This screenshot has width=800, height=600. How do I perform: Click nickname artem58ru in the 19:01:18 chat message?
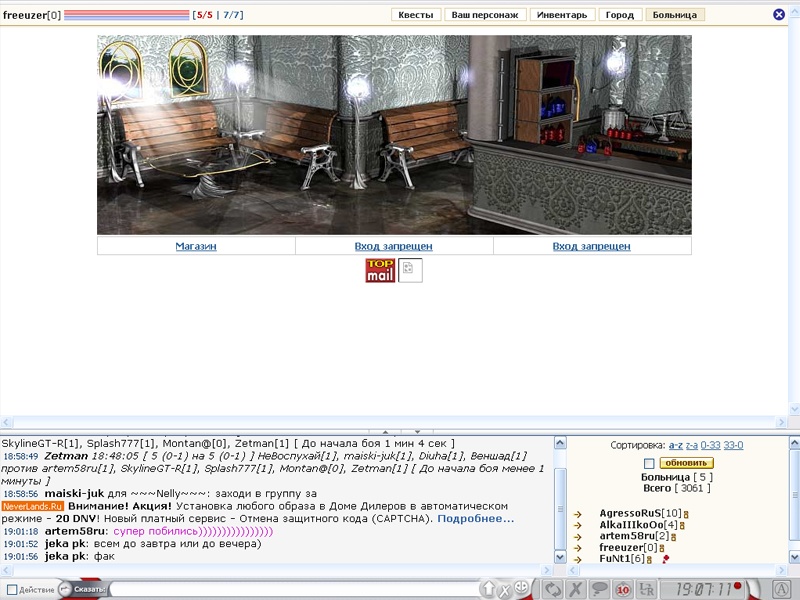point(75,531)
